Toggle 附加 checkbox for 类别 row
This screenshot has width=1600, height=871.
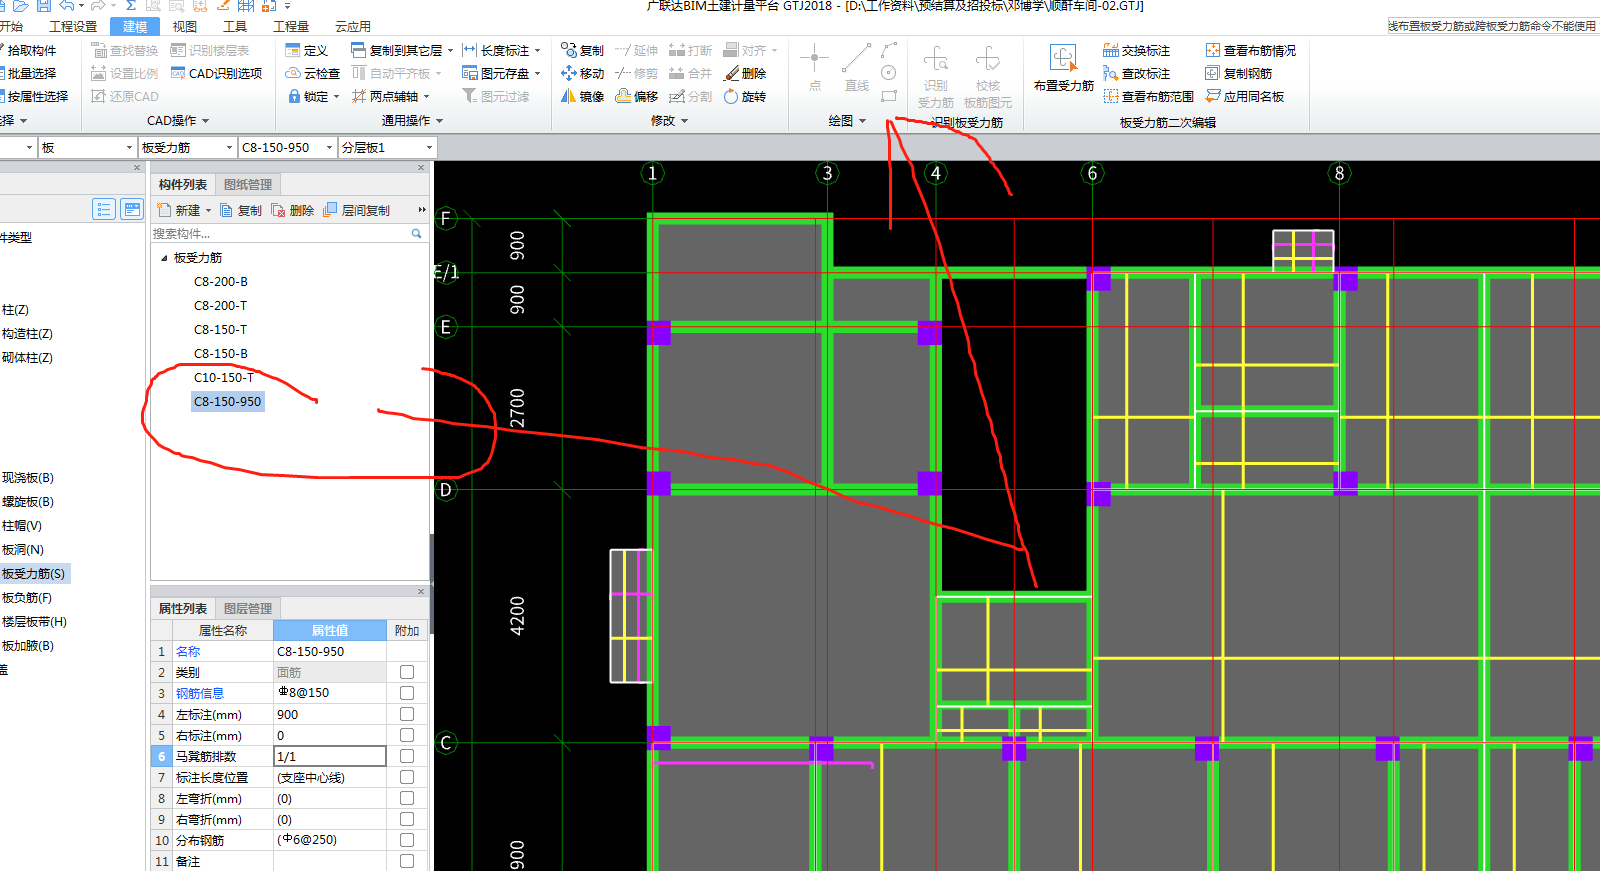(x=407, y=672)
